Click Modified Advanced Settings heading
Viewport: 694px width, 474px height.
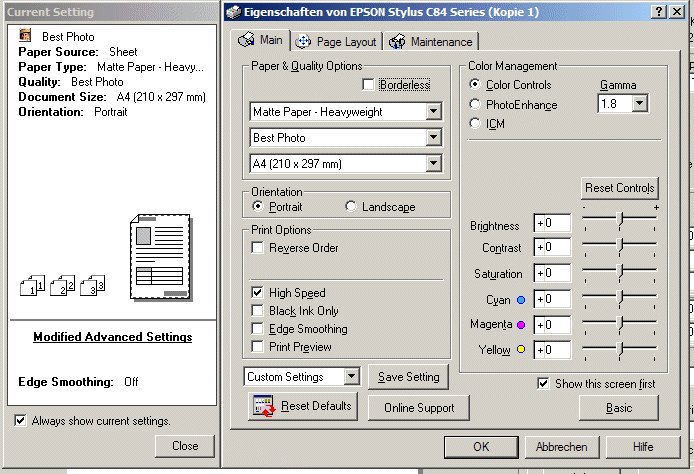(x=113, y=337)
